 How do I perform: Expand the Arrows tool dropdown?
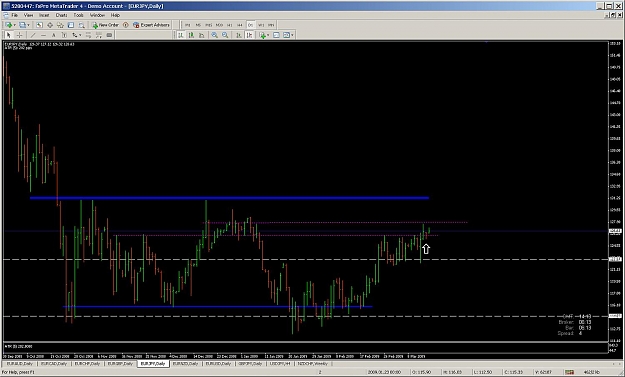coord(80,35)
